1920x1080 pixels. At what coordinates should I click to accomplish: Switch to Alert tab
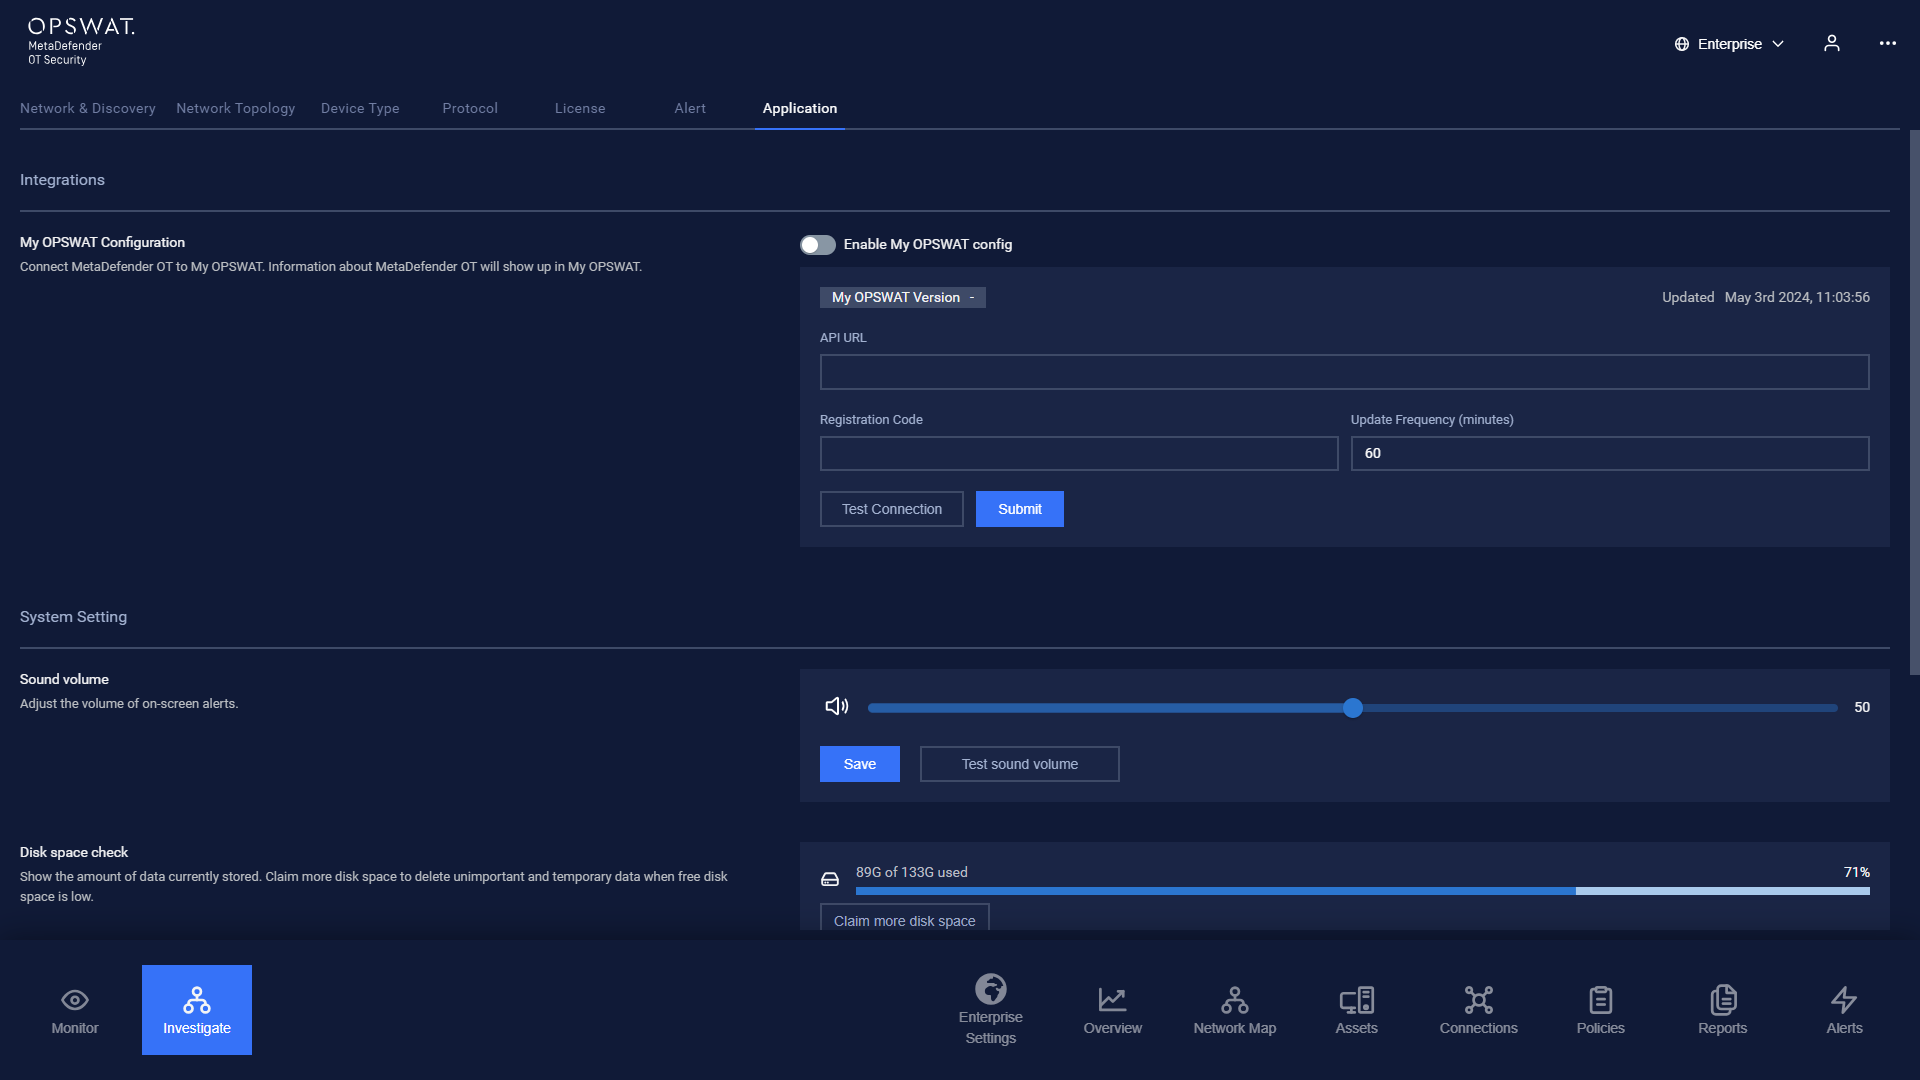[x=690, y=108]
